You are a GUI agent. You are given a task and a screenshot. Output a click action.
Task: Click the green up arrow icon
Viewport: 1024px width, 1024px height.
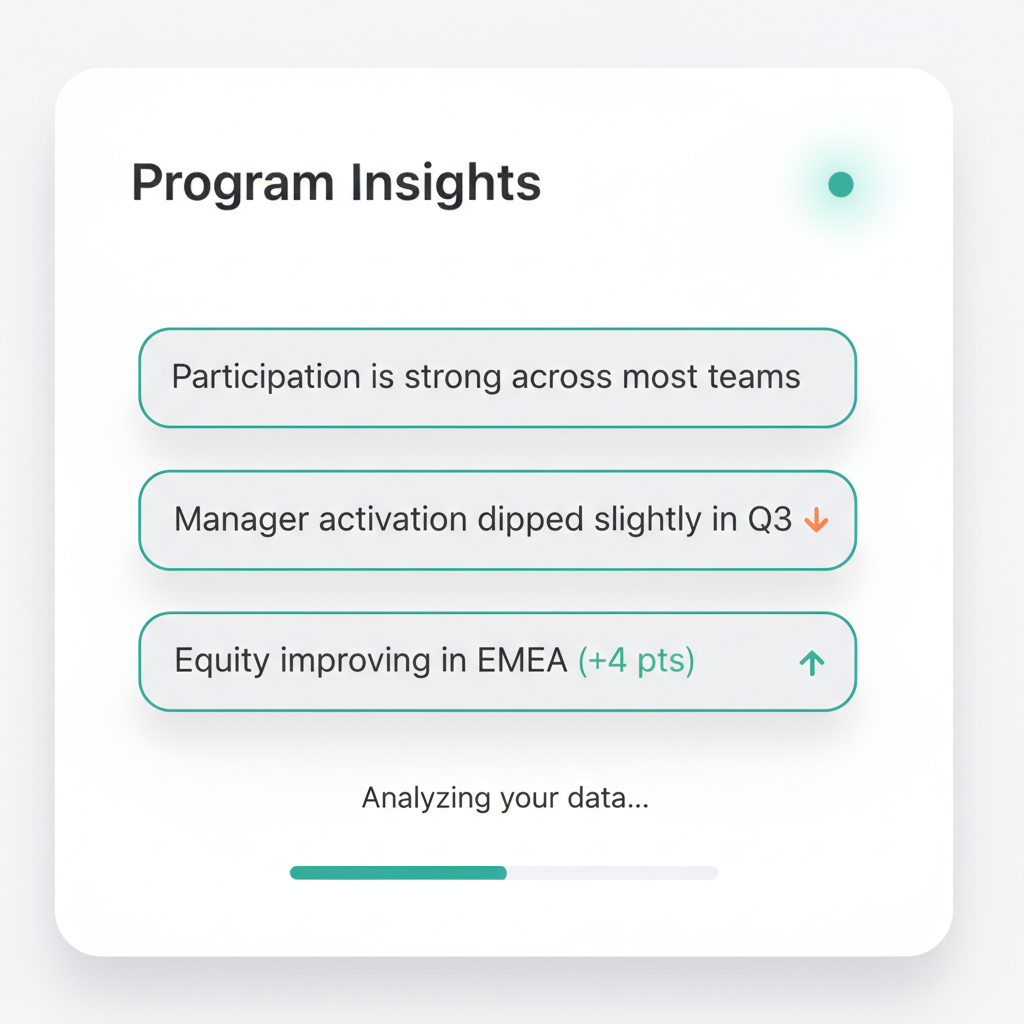pos(812,662)
